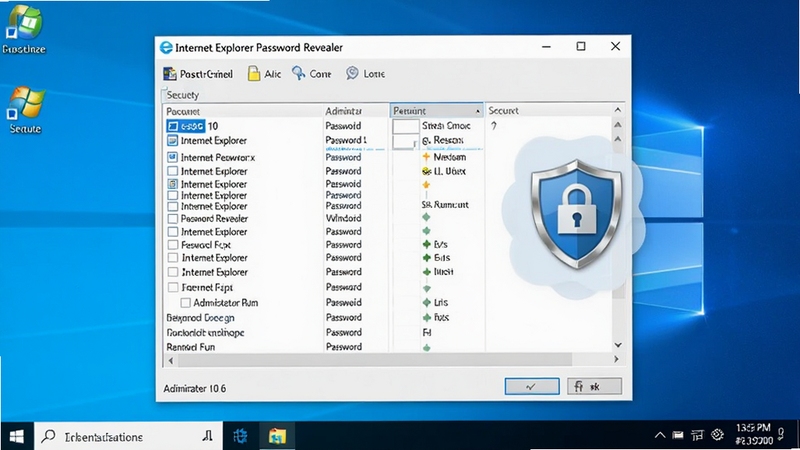Click the green diamond icon next to Lris

click(427, 303)
